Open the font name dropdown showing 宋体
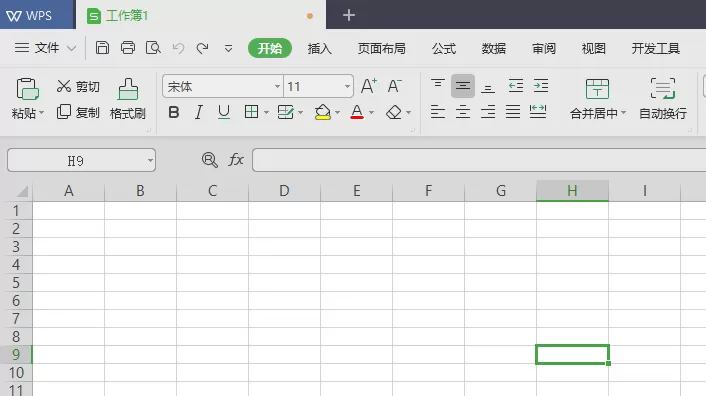The height and width of the screenshot is (396, 706). pyautogui.click(x=277, y=86)
